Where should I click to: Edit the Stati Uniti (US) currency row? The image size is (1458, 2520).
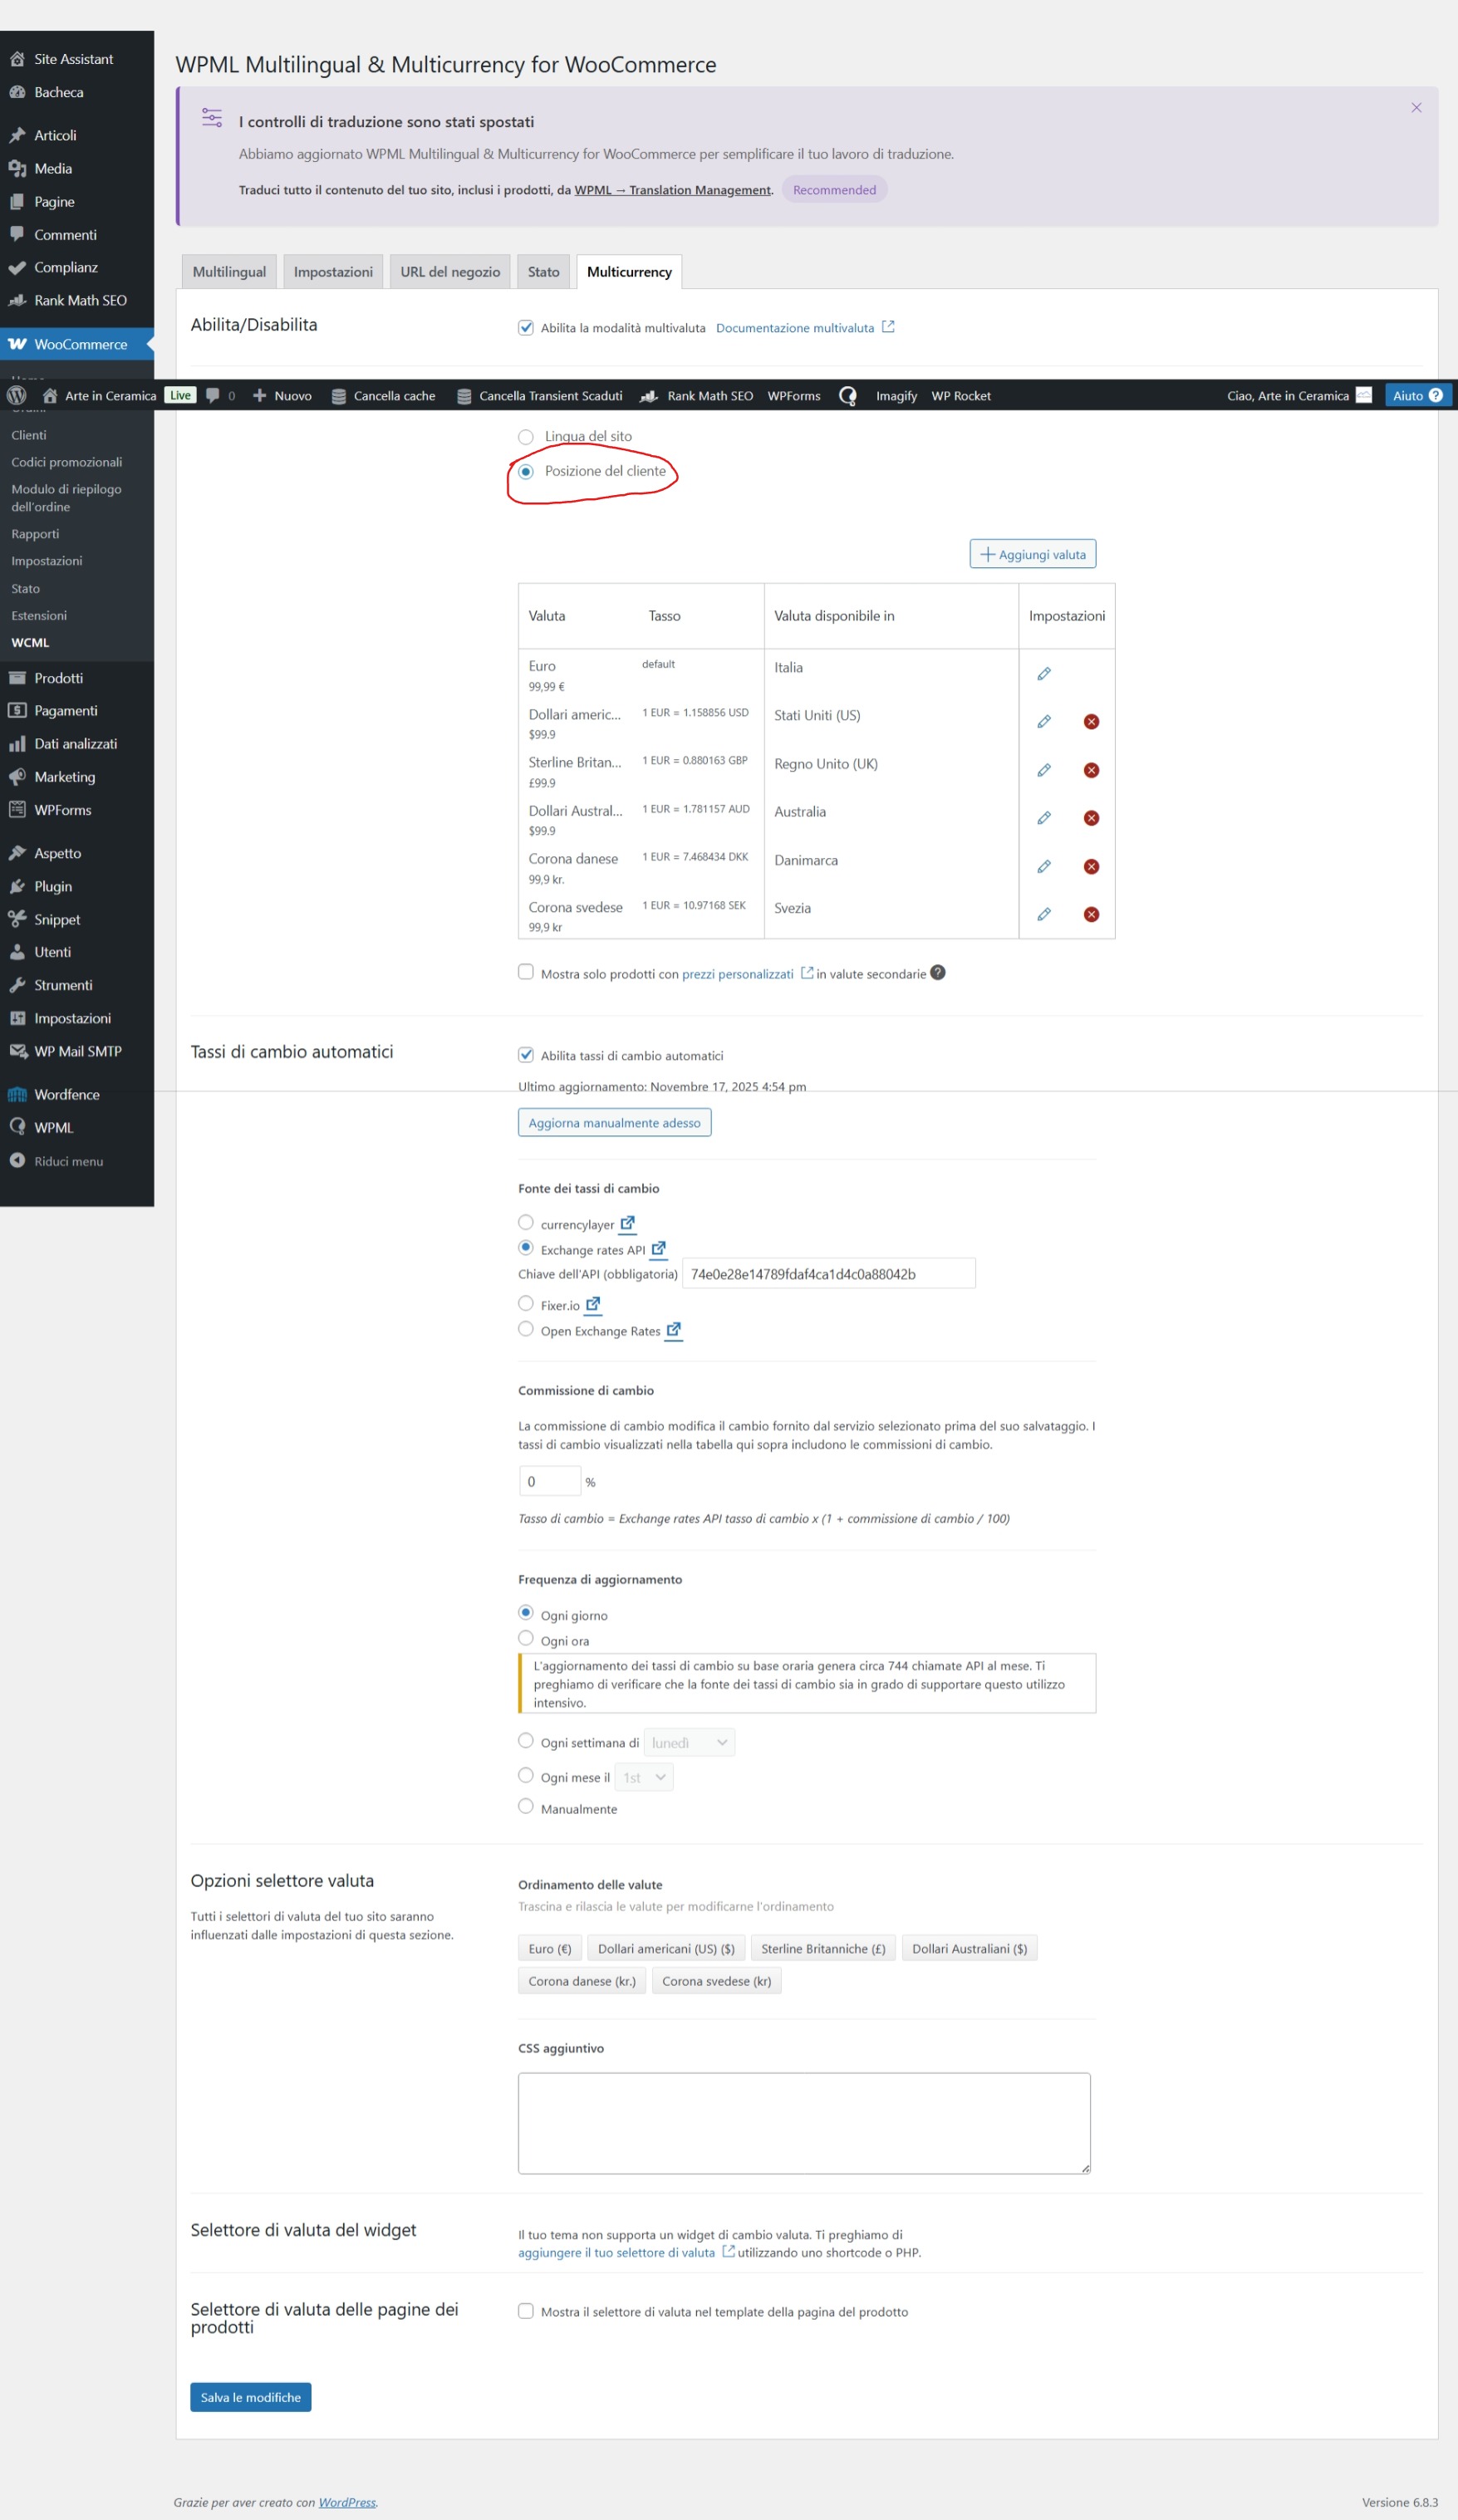coord(1043,722)
